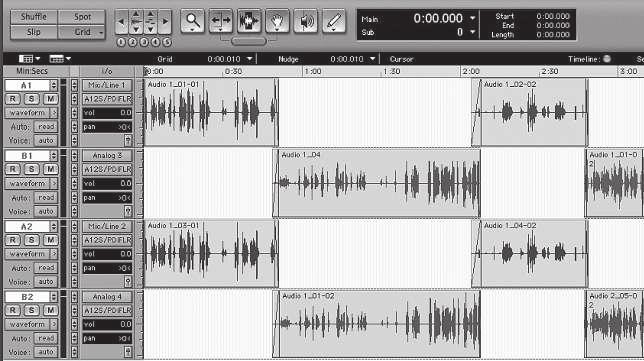
Task: Enable Shuffle edit mode
Action: (x=34, y=17)
